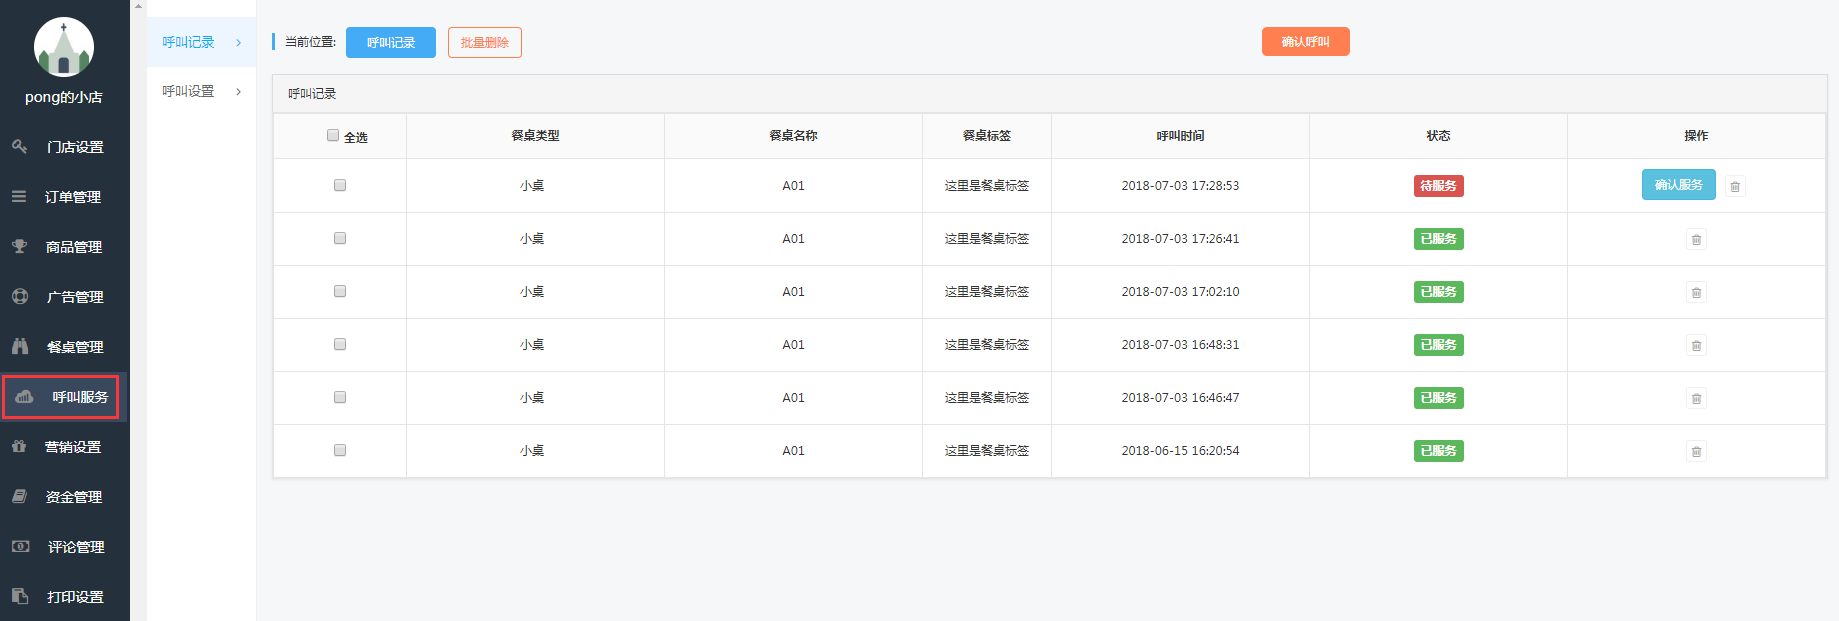Open 营销设置 in the sidebar menu

pos(72,447)
